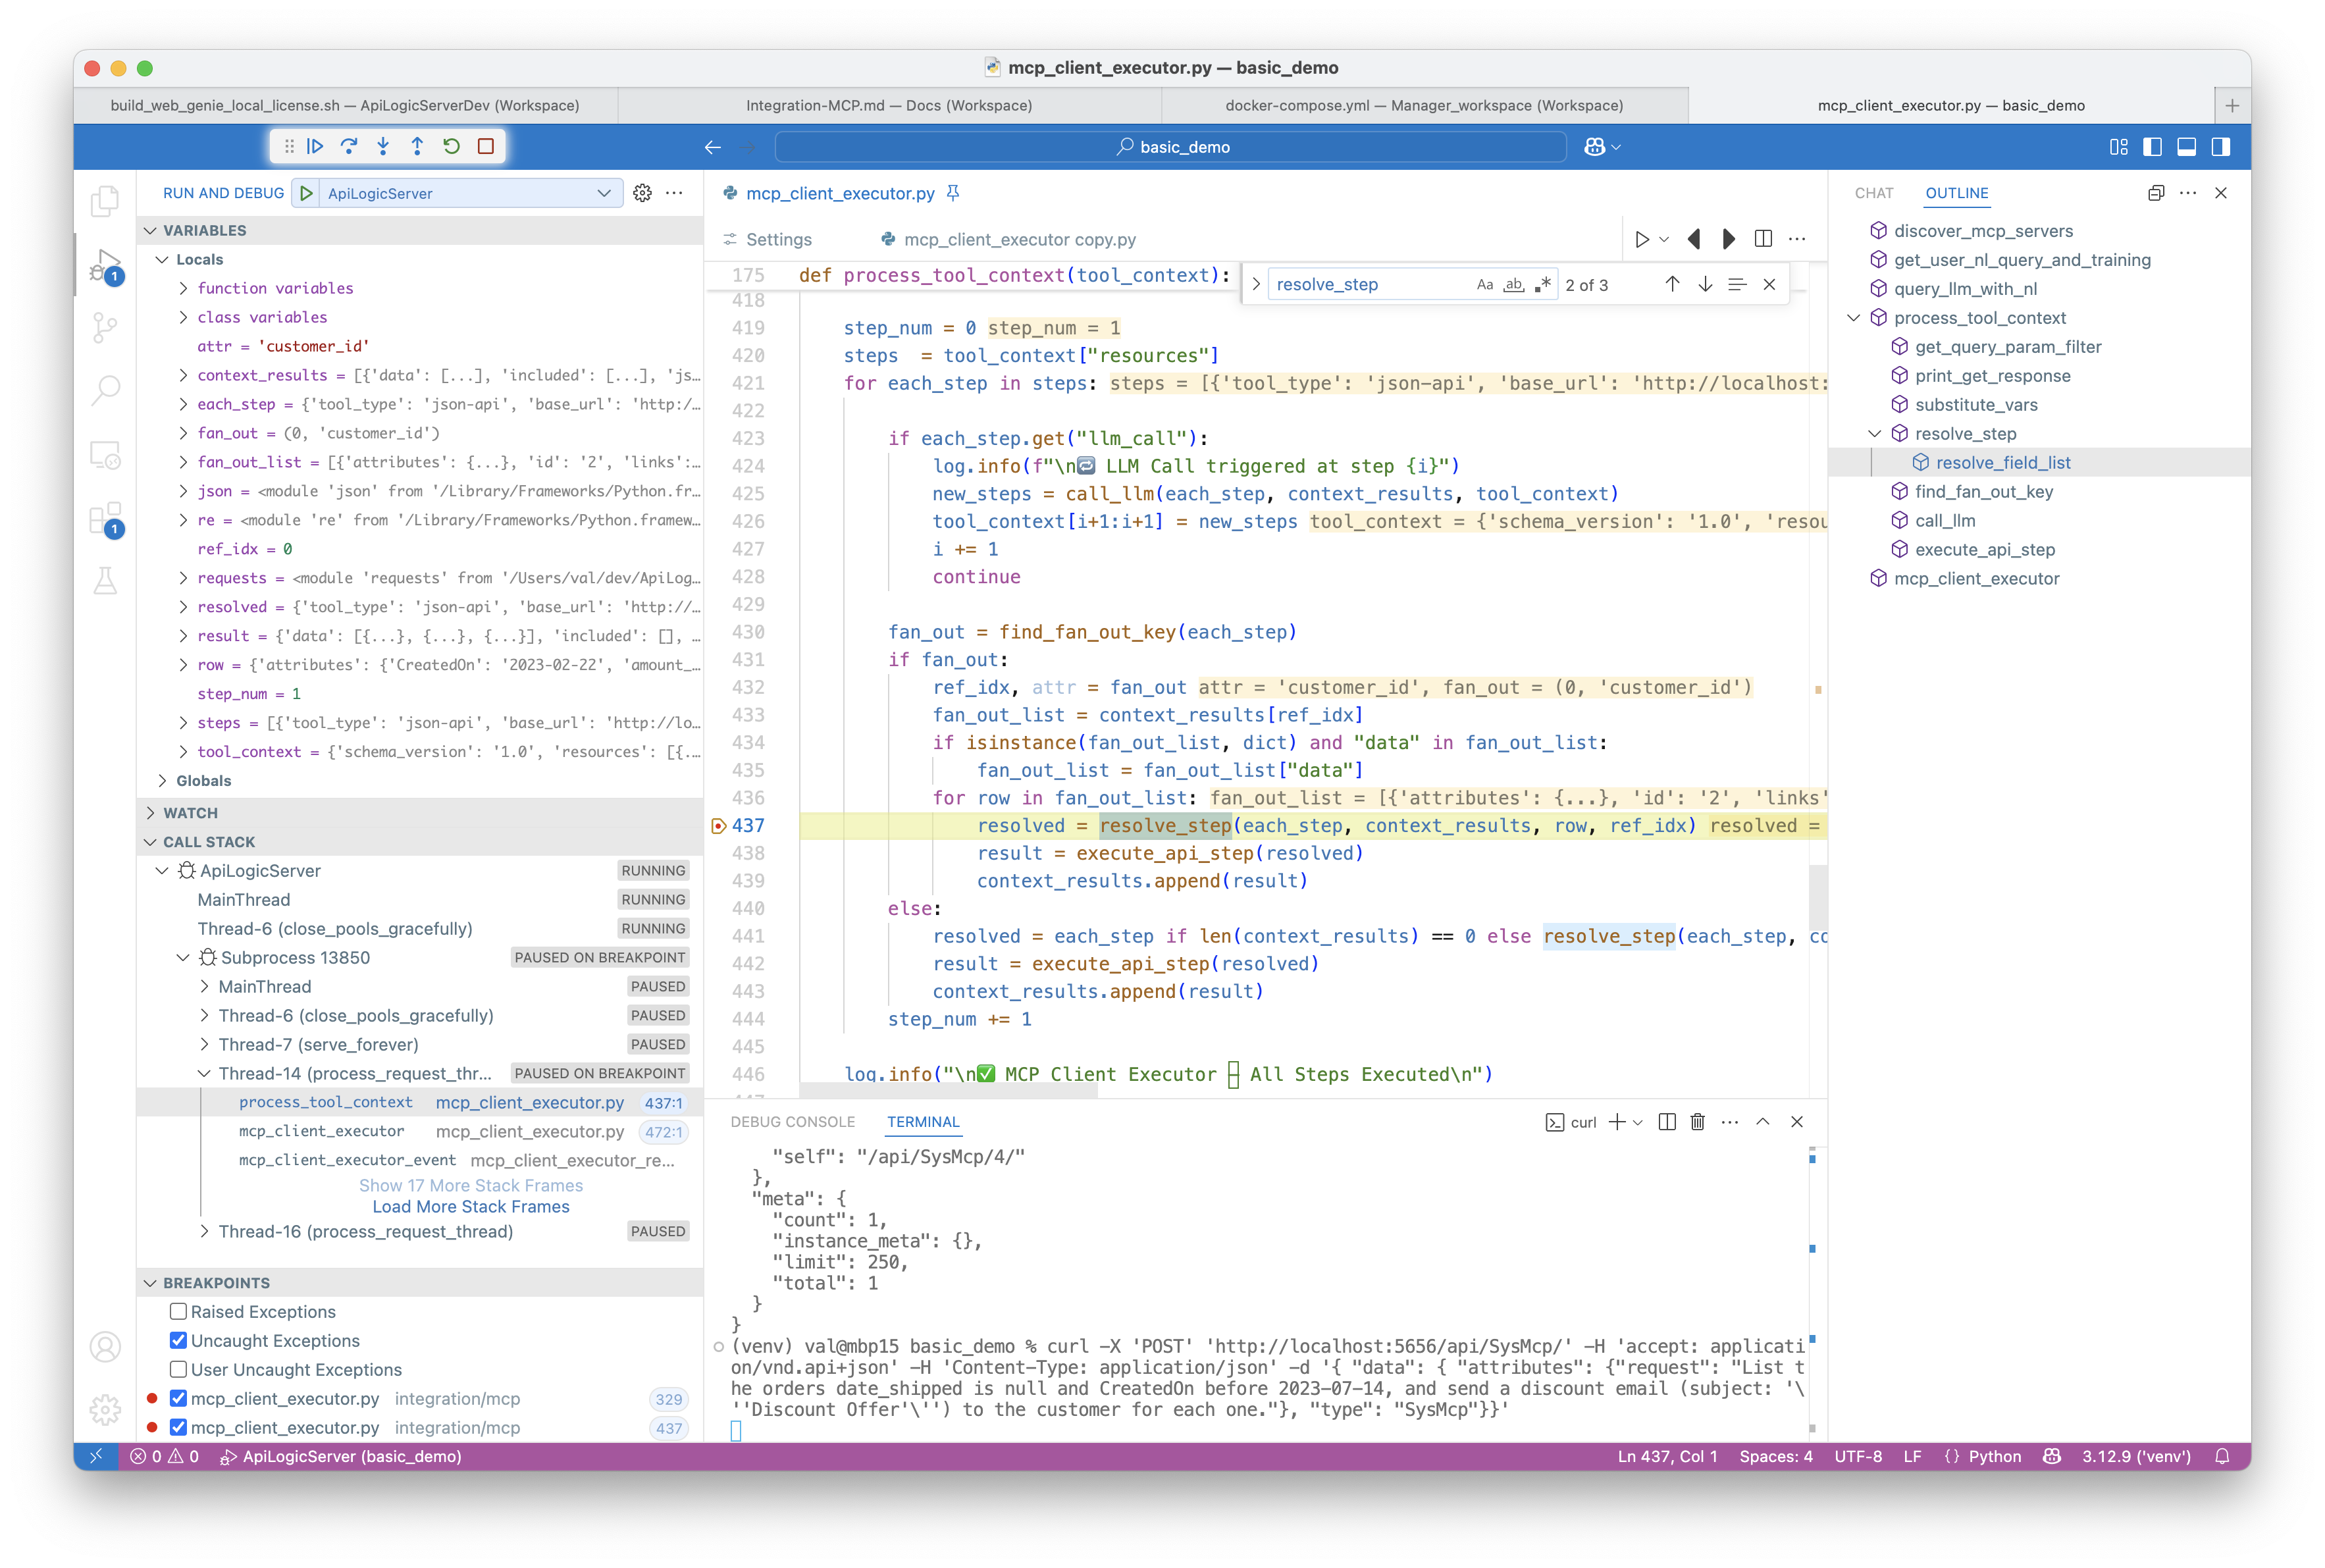Viewport: 2325px width, 1568px height.
Task: Expand the Globals variables group
Action: tap(162, 780)
